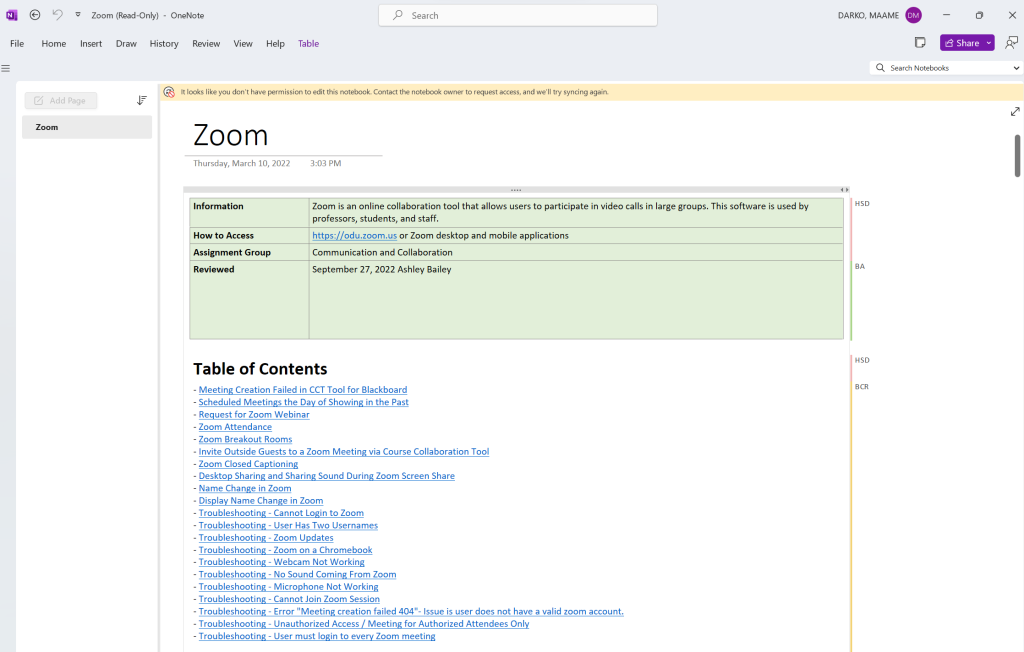Click the OneNote app icon in title bar
The image size is (1024, 652).
(12, 15)
